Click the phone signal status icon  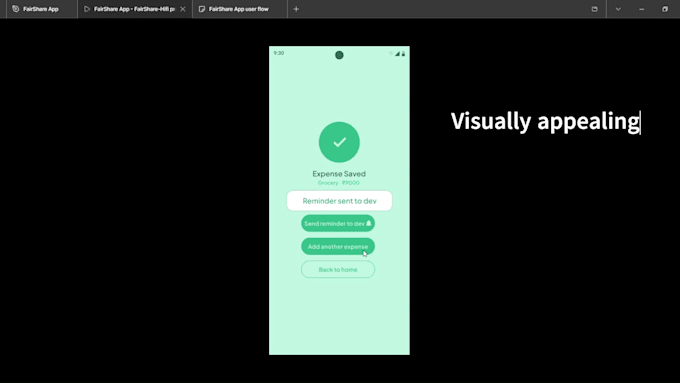click(x=397, y=54)
